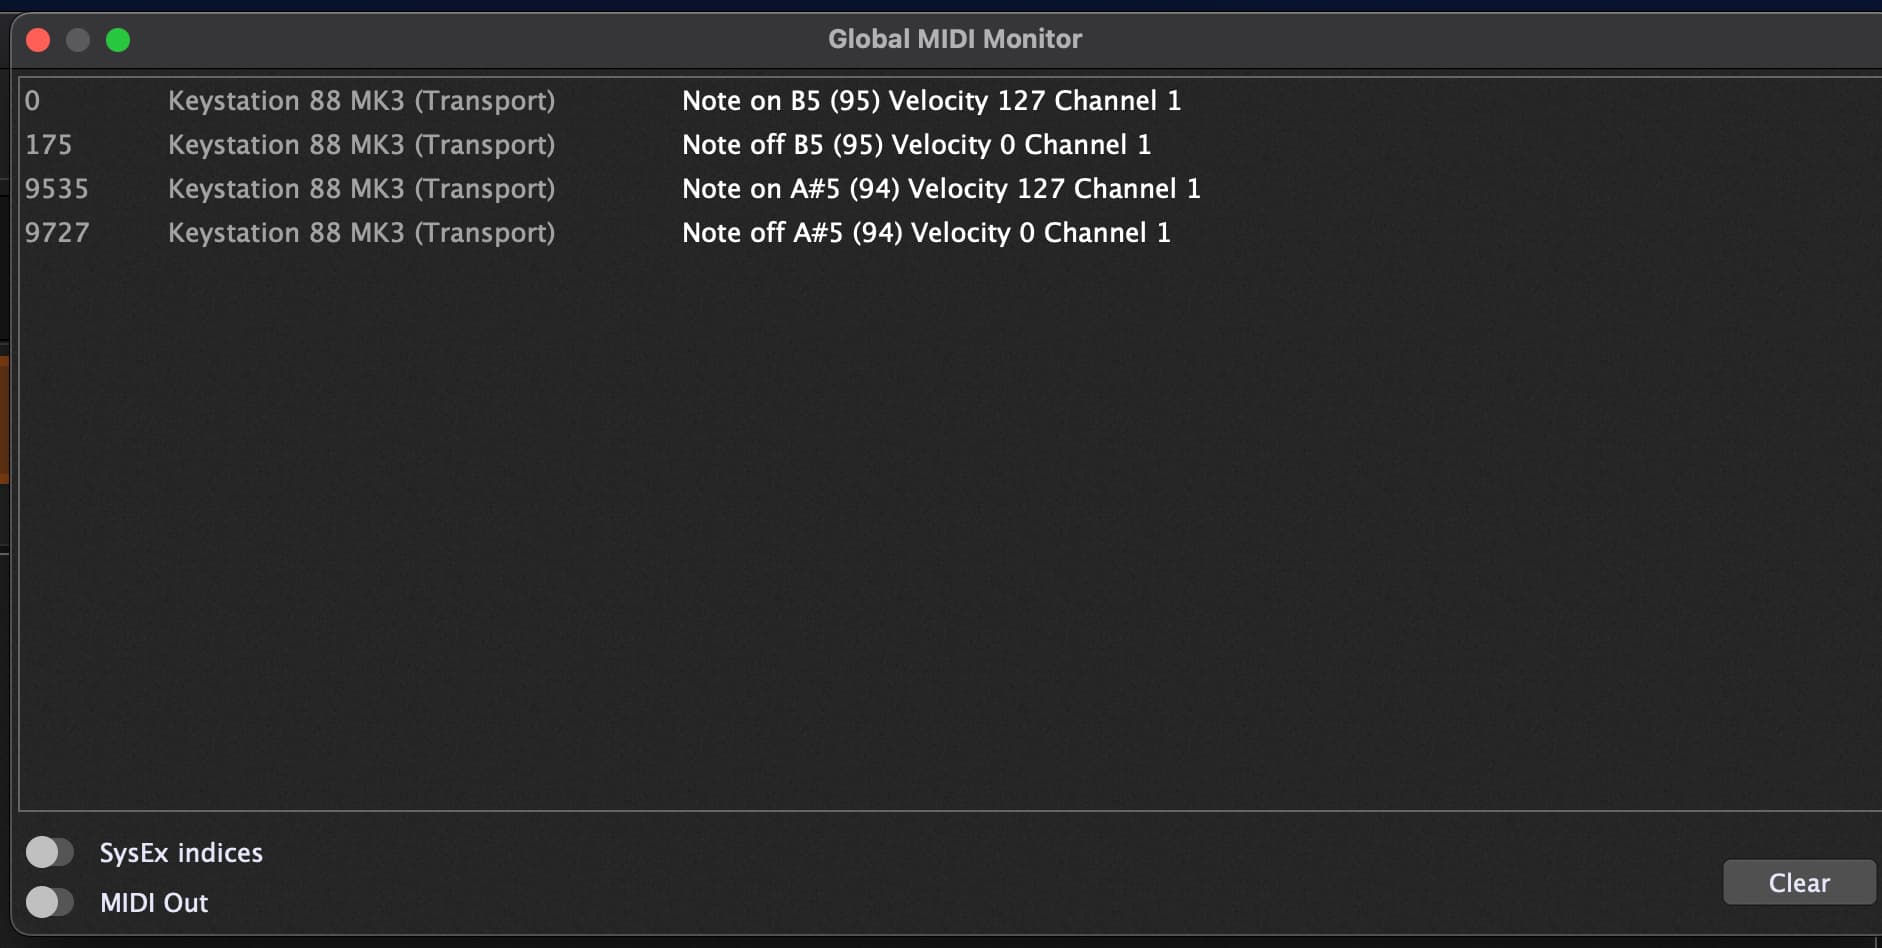Viewport: 1882px width, 948px height.
Task: Click the MIDI Out label text
Action: point(153,902)
